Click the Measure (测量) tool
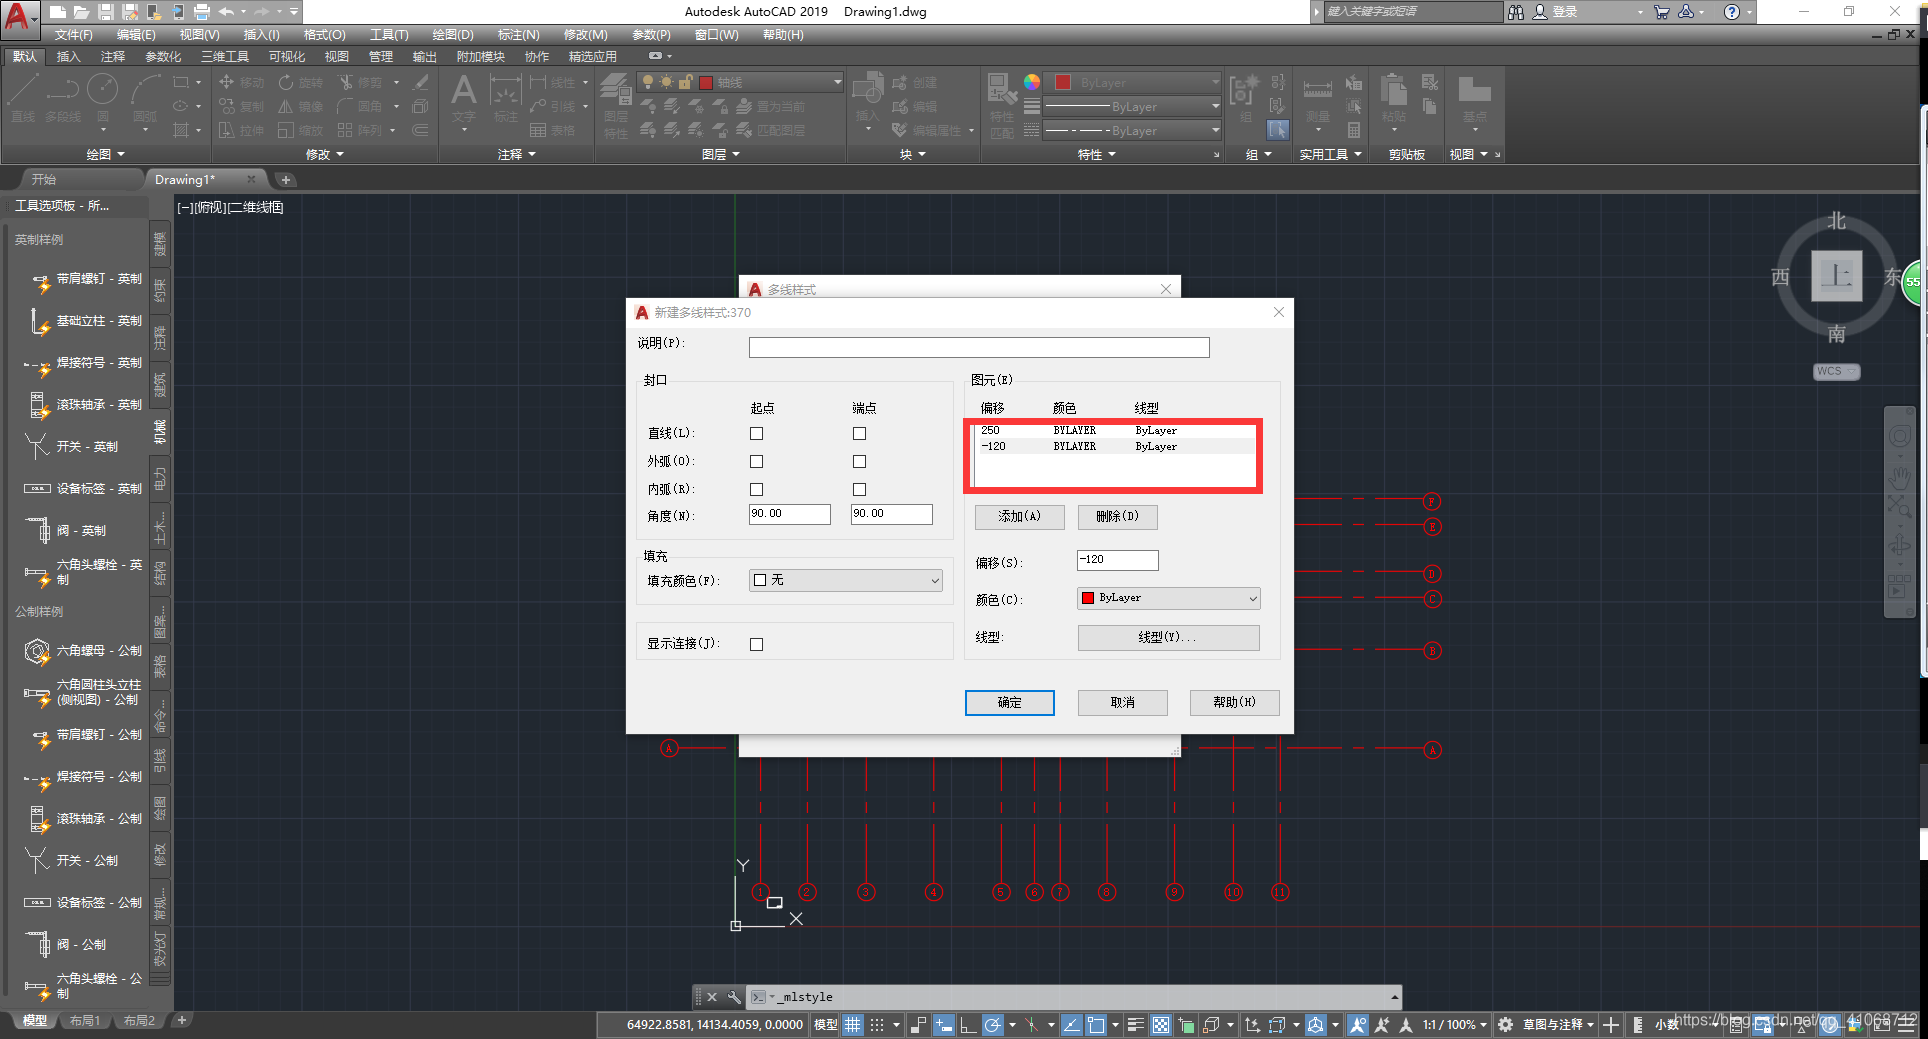This screenshot has width=1928, height=1039. click(1318, 98)
